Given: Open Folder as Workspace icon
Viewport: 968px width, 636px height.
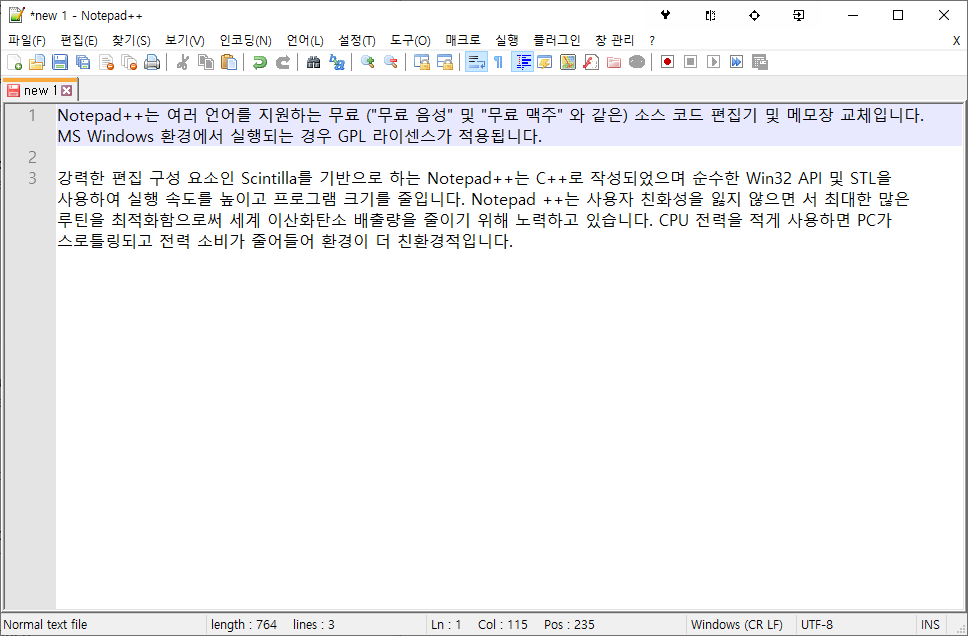Looking at the screenshot, I should pyautogui.click(x=614, y=62).
